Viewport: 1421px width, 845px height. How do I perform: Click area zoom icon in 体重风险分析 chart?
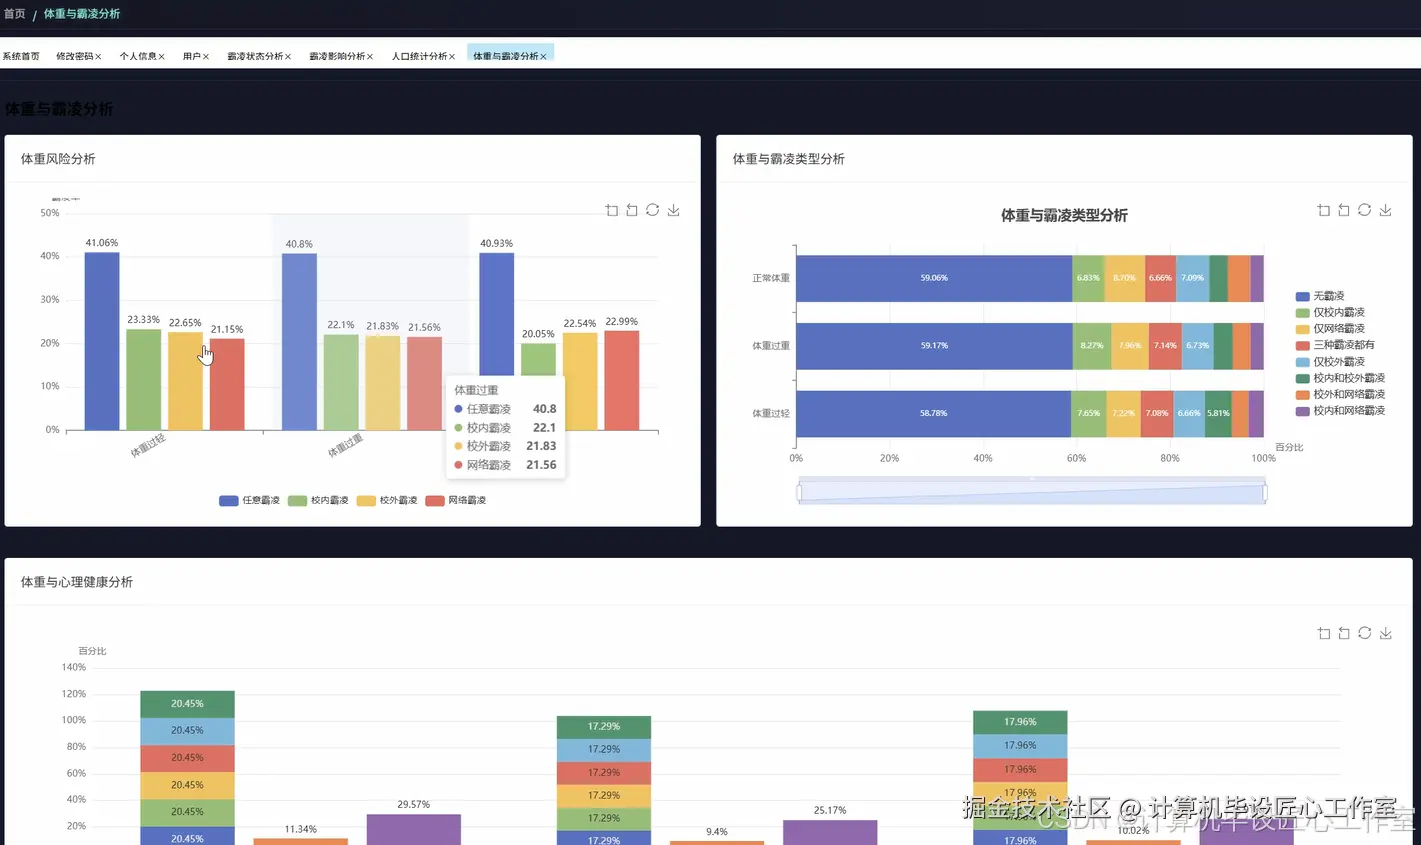(612, 210)
